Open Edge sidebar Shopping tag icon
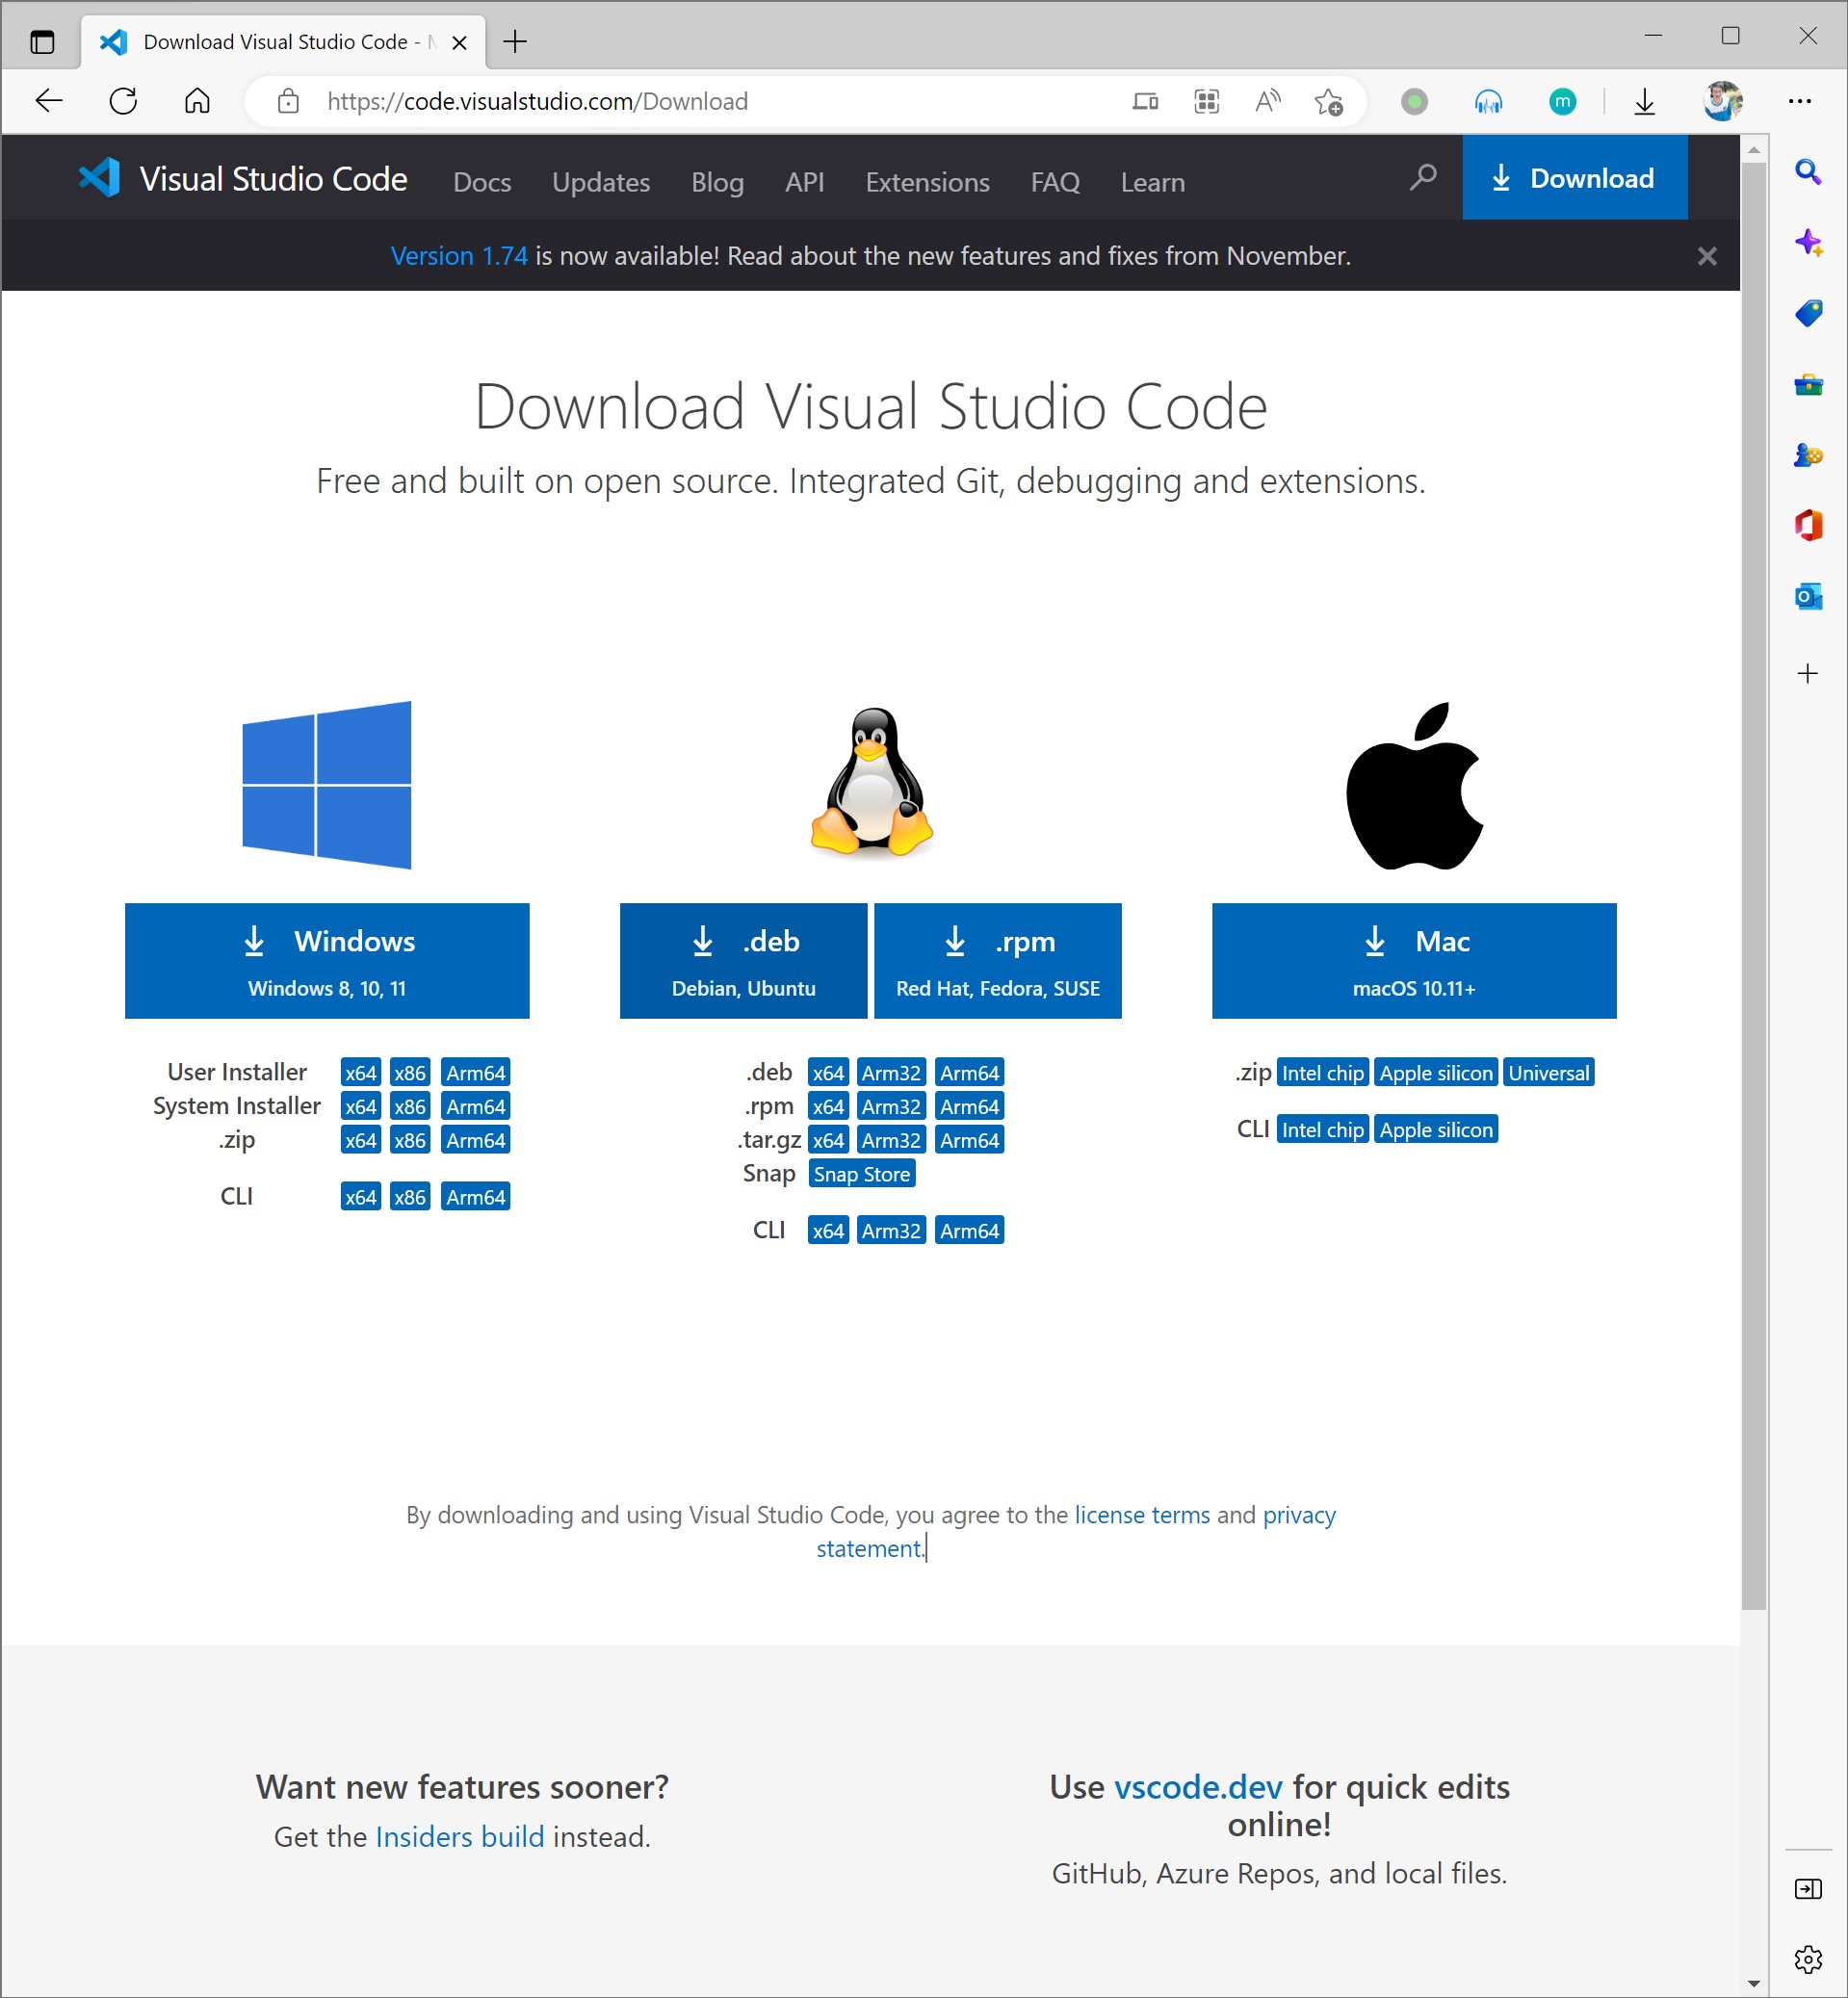Image resolution: width=1848 pixels, height=1998 pixels. (1808, 314)
